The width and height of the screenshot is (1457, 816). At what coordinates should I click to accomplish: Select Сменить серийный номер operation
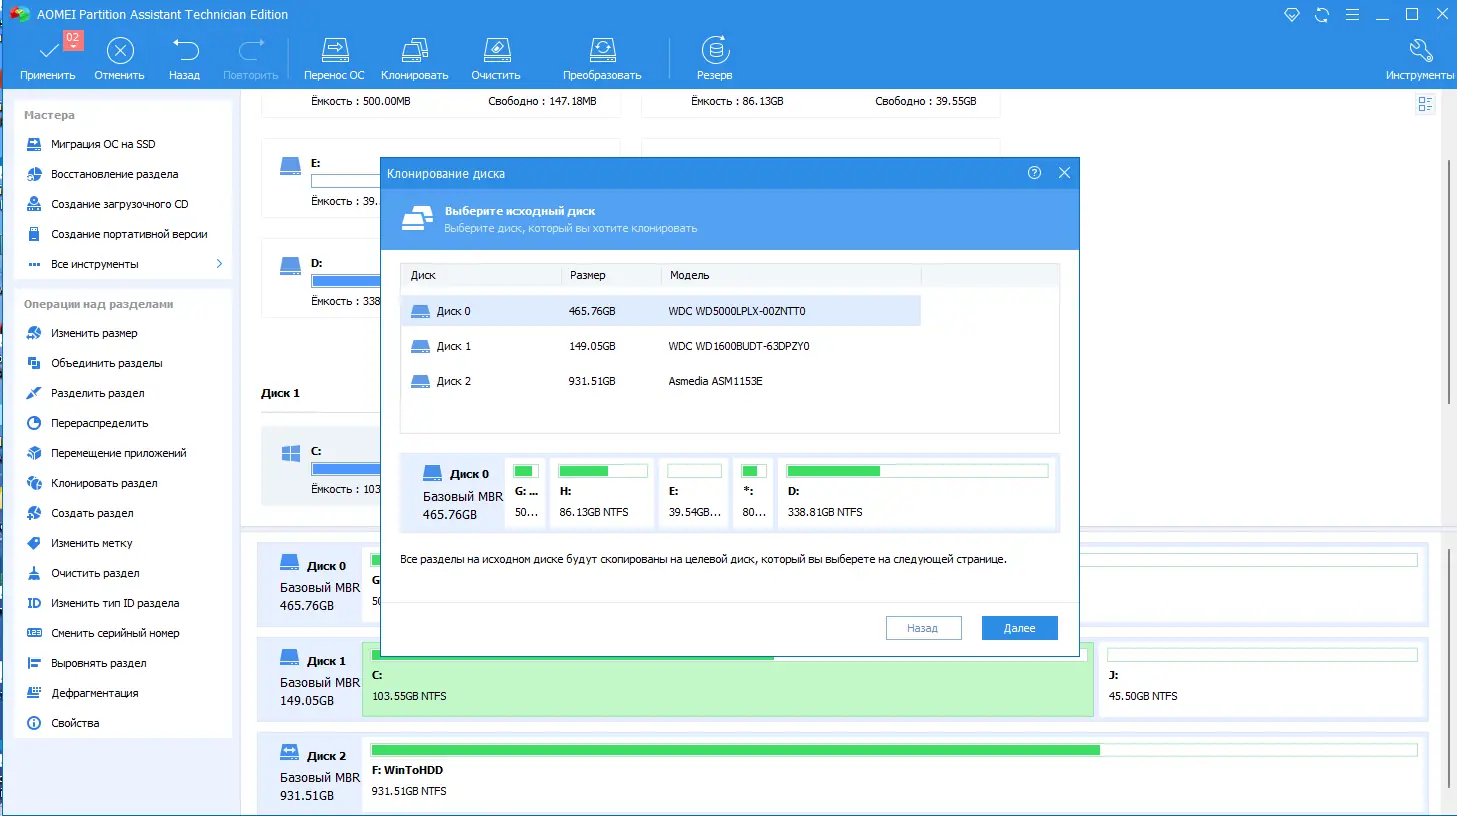pyautogui.click(x=115, y=633)
